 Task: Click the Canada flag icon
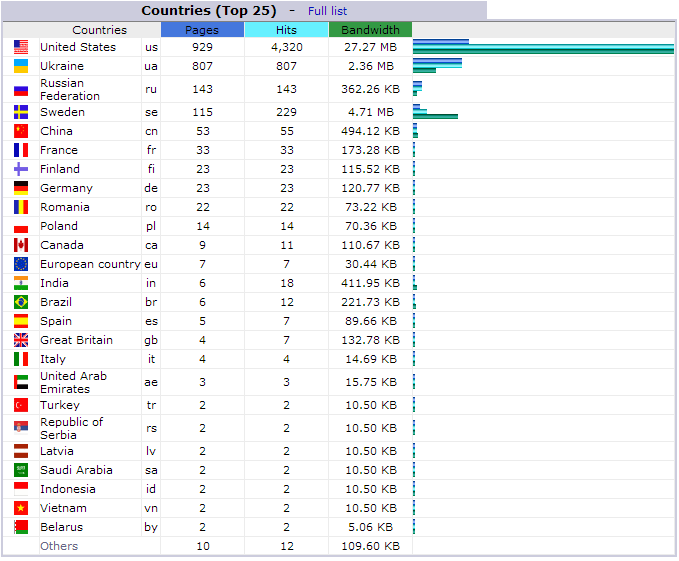click(21, 245)
